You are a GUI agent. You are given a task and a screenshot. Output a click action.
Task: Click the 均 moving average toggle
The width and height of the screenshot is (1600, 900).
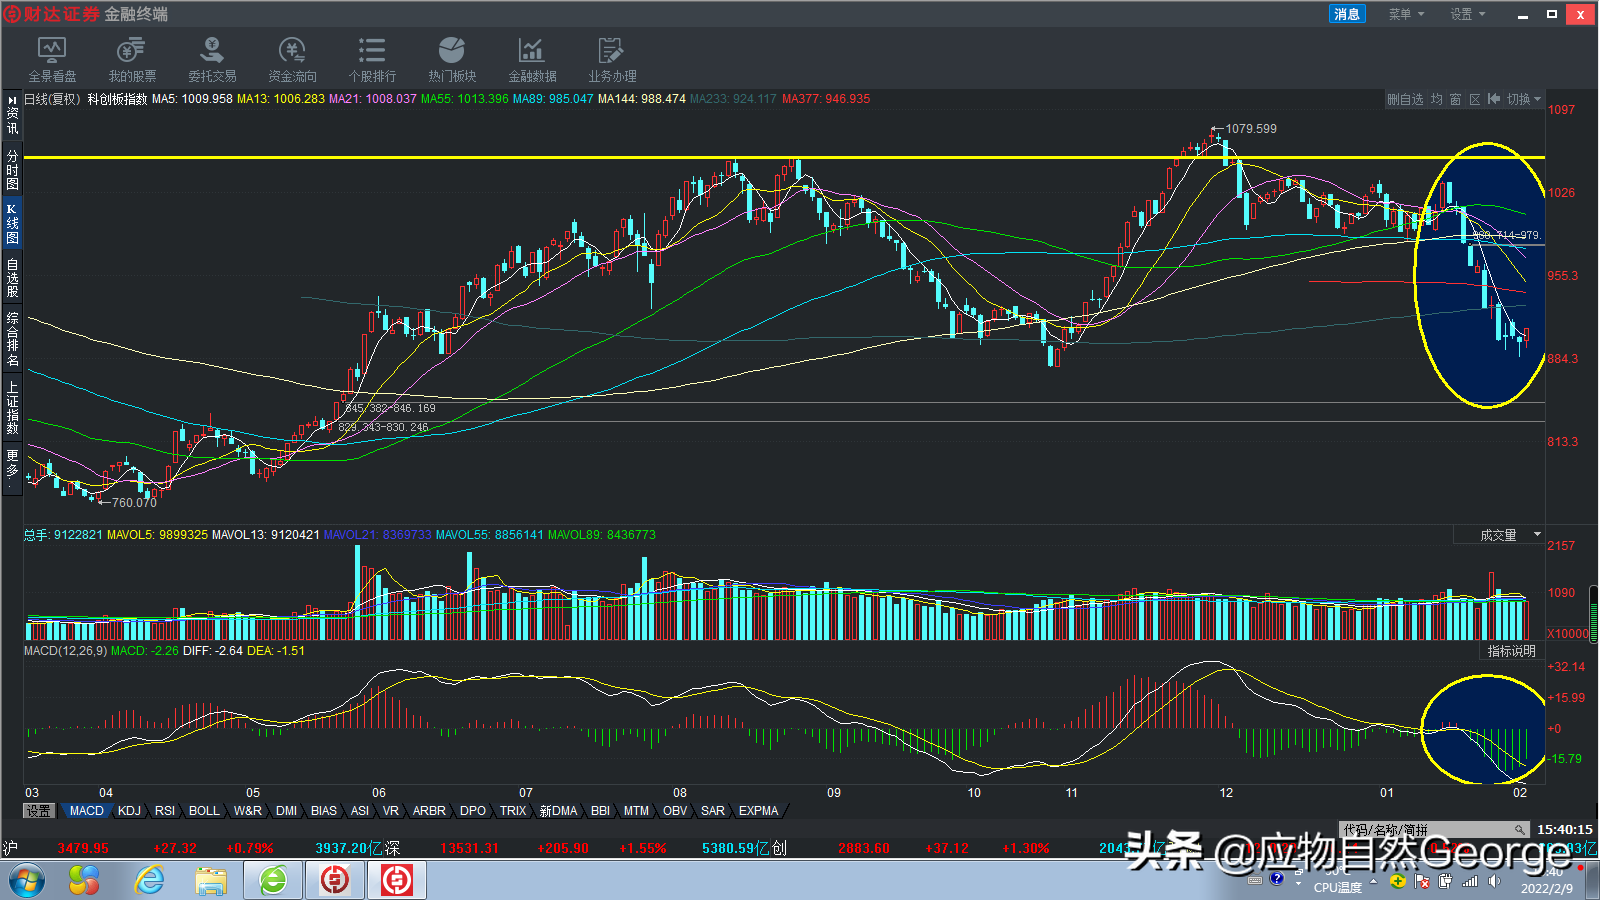click(1437, 99)
